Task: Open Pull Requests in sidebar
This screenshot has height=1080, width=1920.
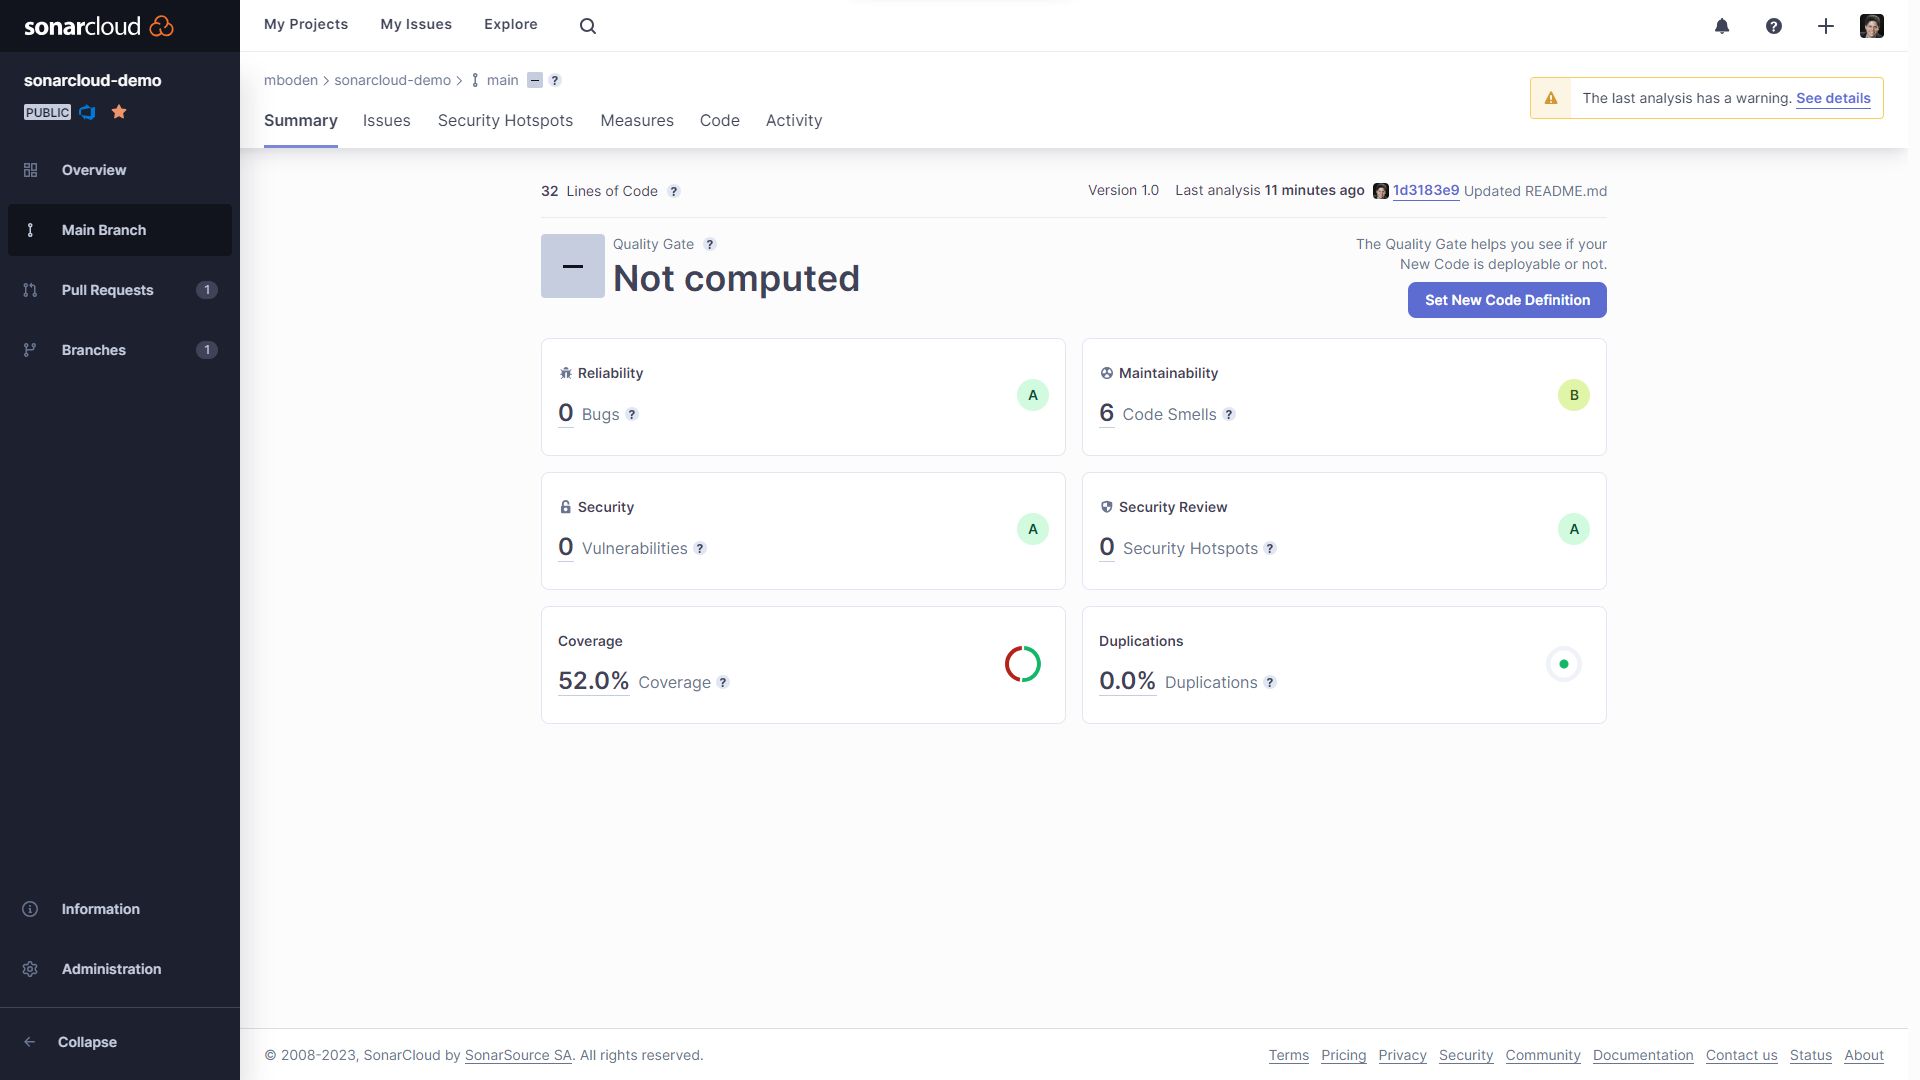Action: pyautogui.click(x=107, y=290)
